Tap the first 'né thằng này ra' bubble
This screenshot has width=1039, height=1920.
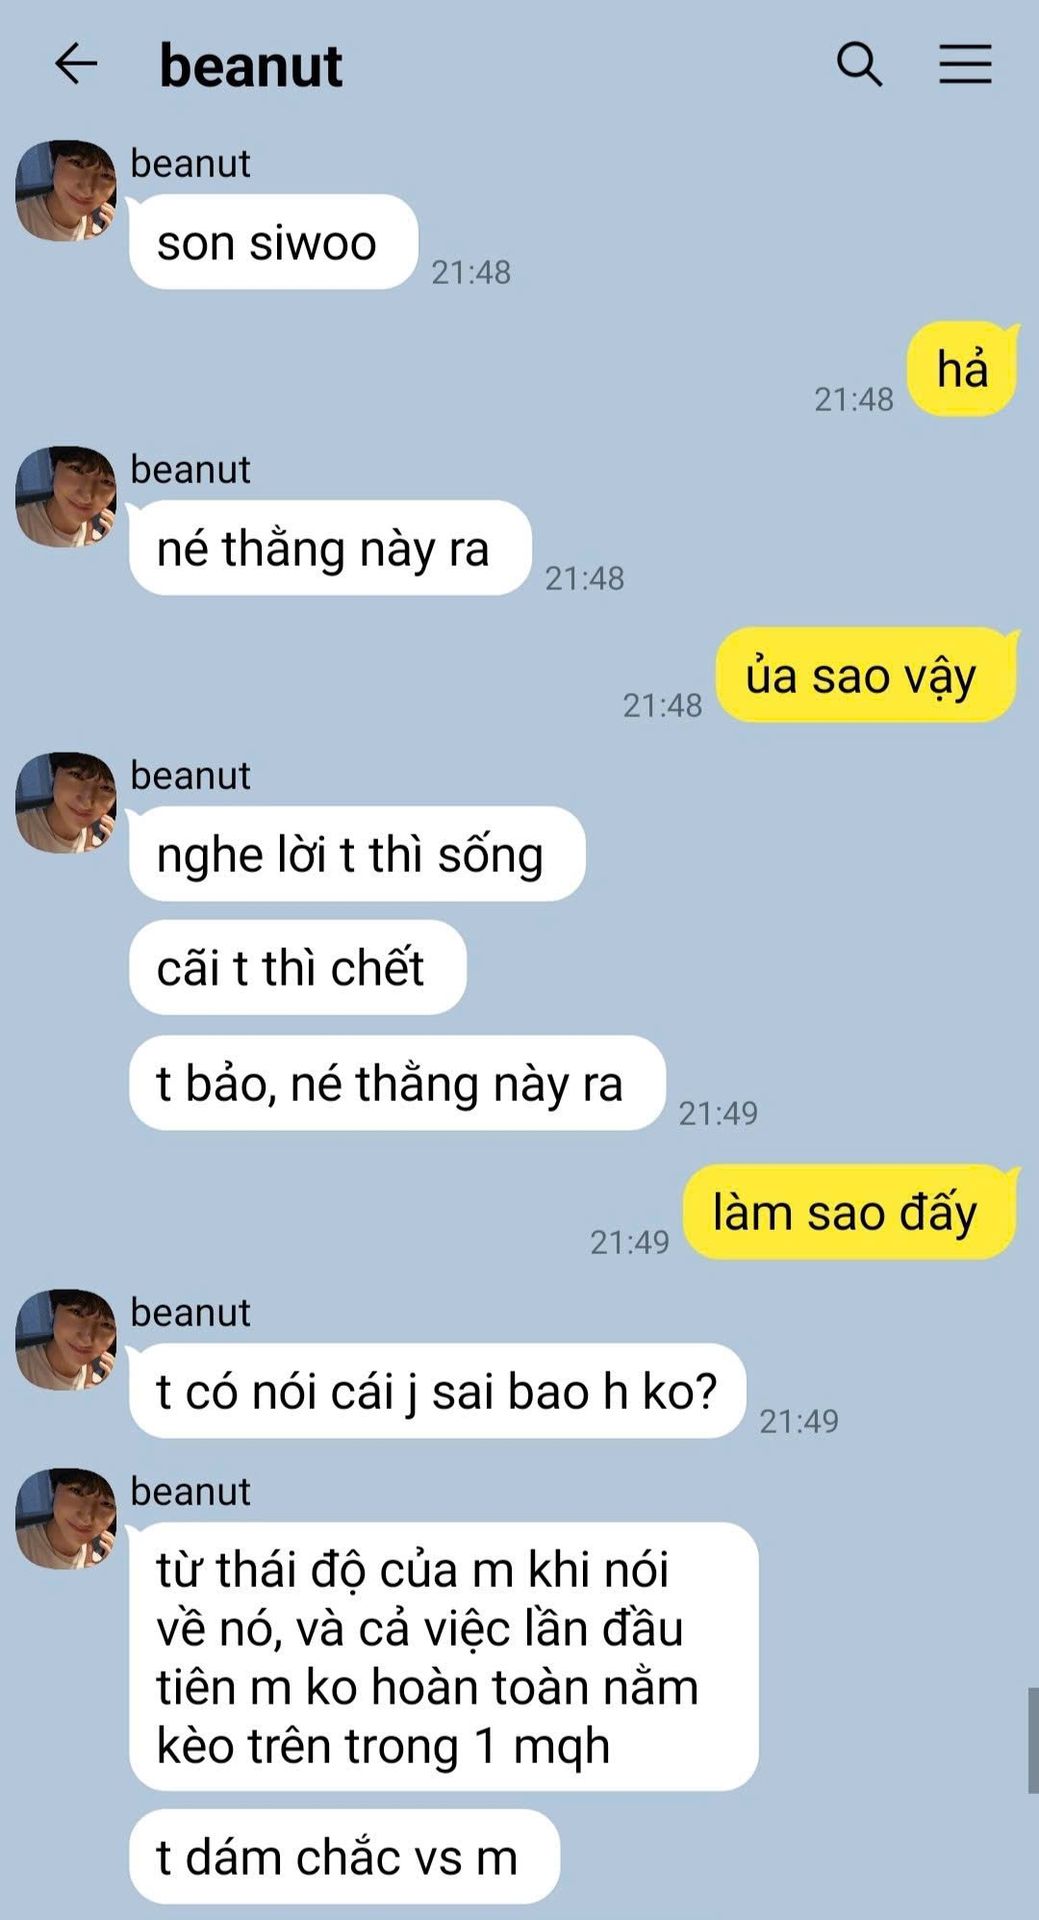pos(330,548)
